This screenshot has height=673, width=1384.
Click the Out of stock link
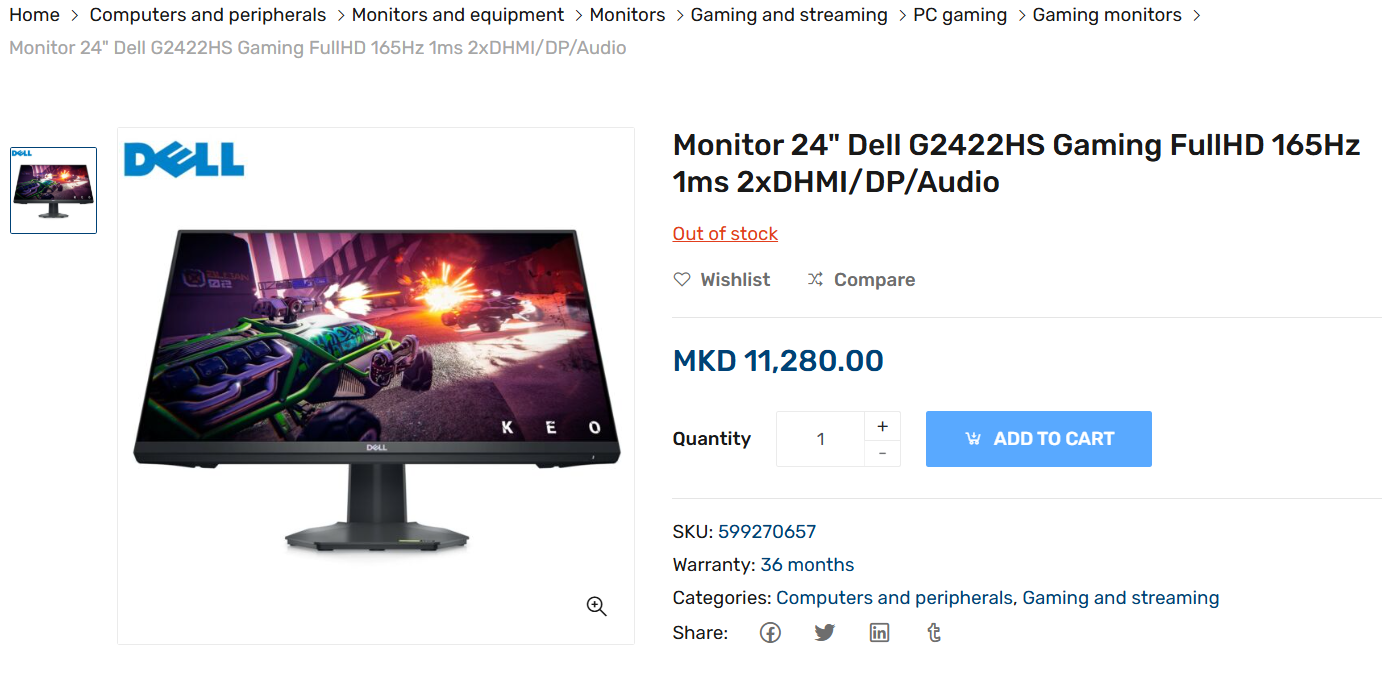tap(725, 234)
